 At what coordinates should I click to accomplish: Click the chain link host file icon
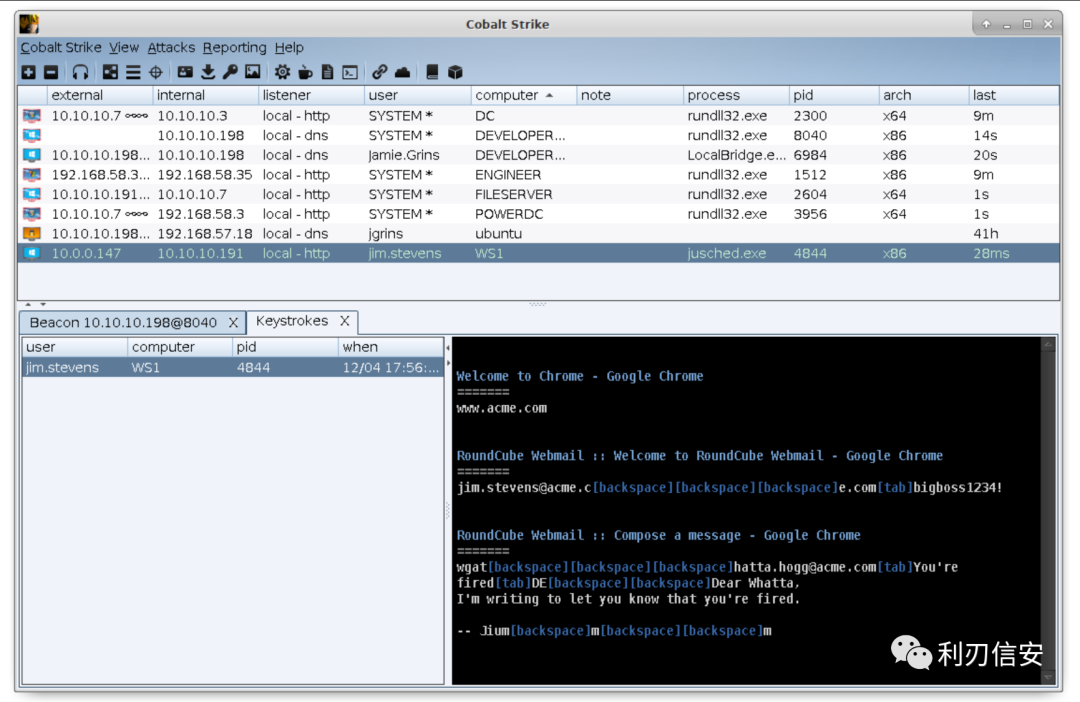coord(380,72)
